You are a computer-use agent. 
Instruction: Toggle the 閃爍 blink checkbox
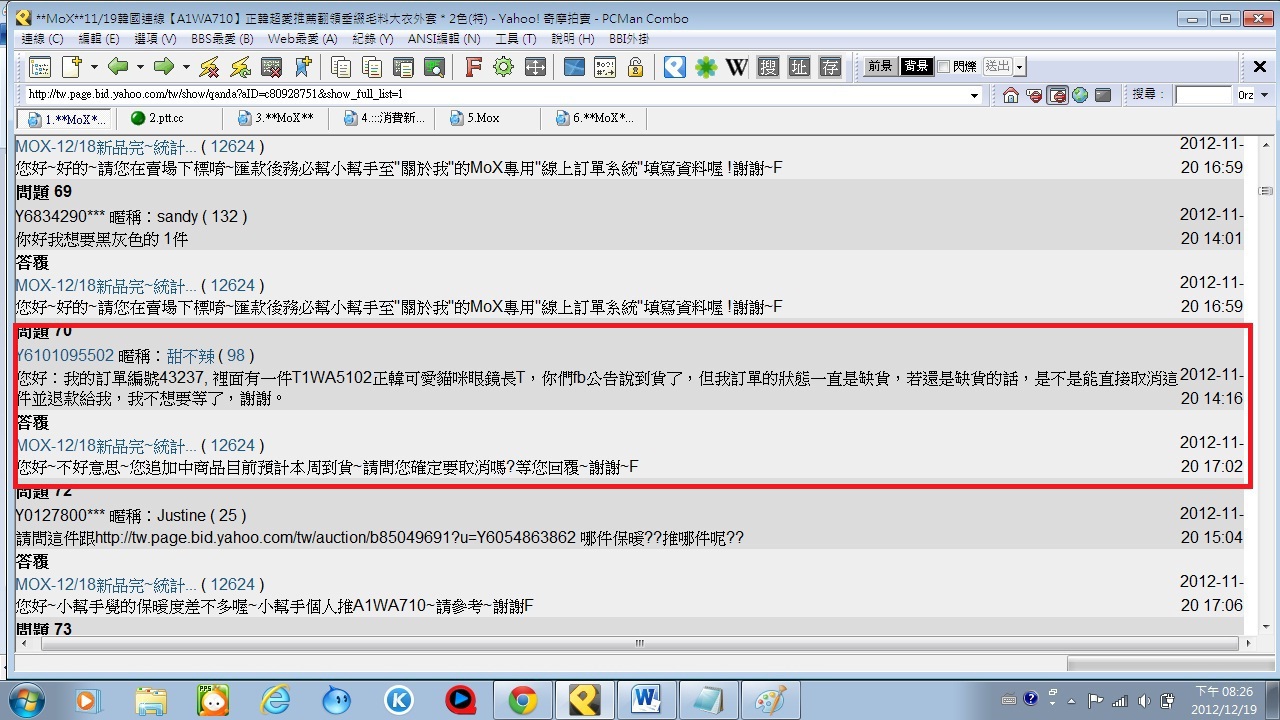pyautogui.click(x=943, y=66)
